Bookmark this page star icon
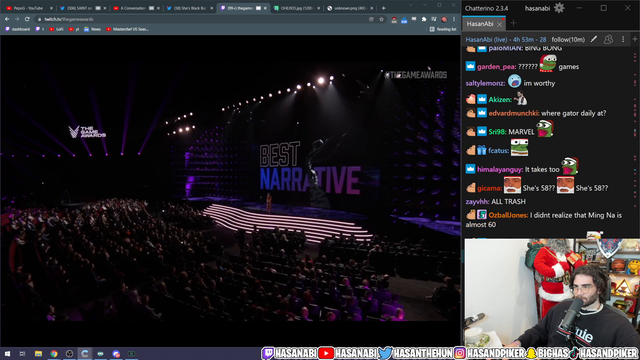The image size is (640, 360). click(x=381, y=19)
